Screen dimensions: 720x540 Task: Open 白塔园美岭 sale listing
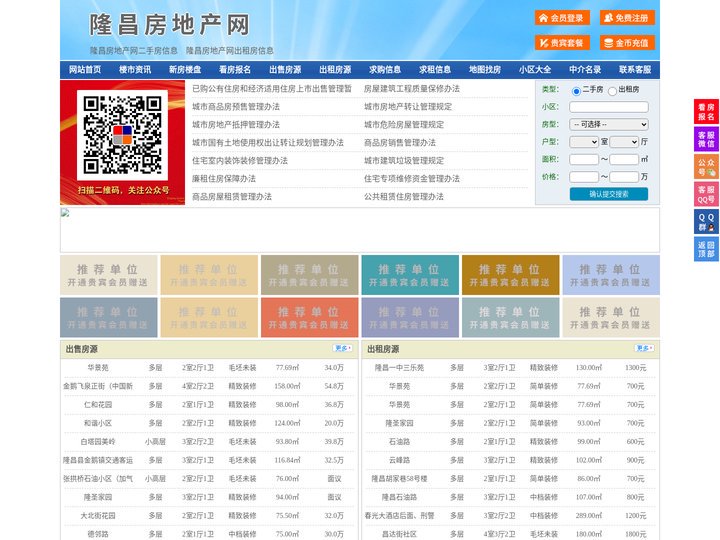pyautogui.click(x=98, y=441)
